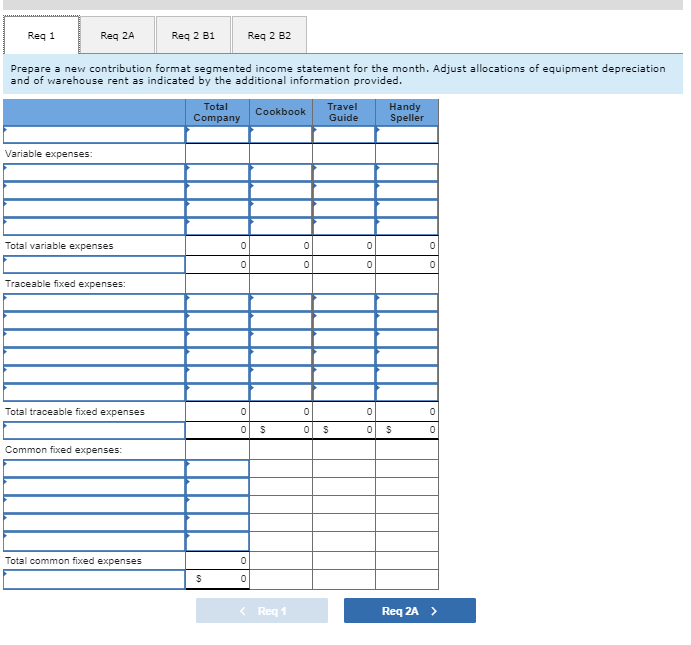Click 'Total common fixed expenses' row label
Viewport: 691px width, 645px height.
(74, 561)
